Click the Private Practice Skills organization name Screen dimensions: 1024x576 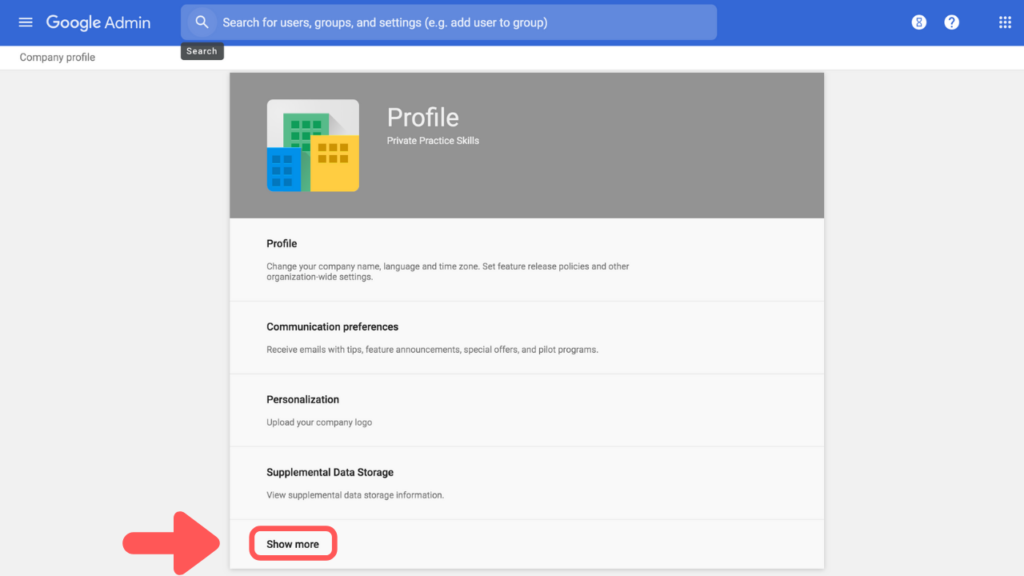433,140
